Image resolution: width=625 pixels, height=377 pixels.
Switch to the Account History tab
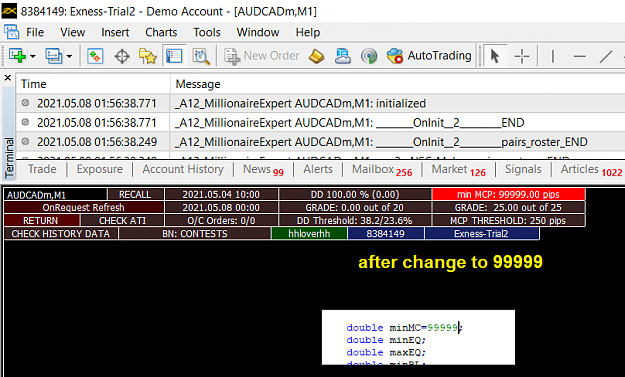pos(183,169)
